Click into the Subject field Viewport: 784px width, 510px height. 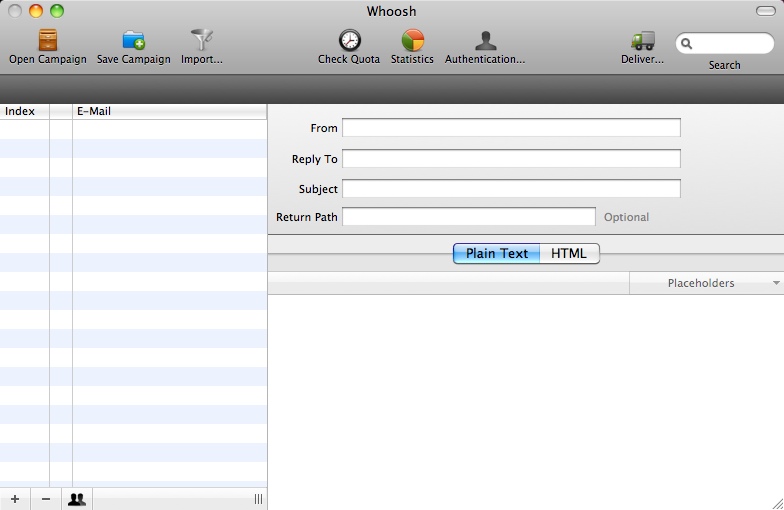click(x=511, y=189)
